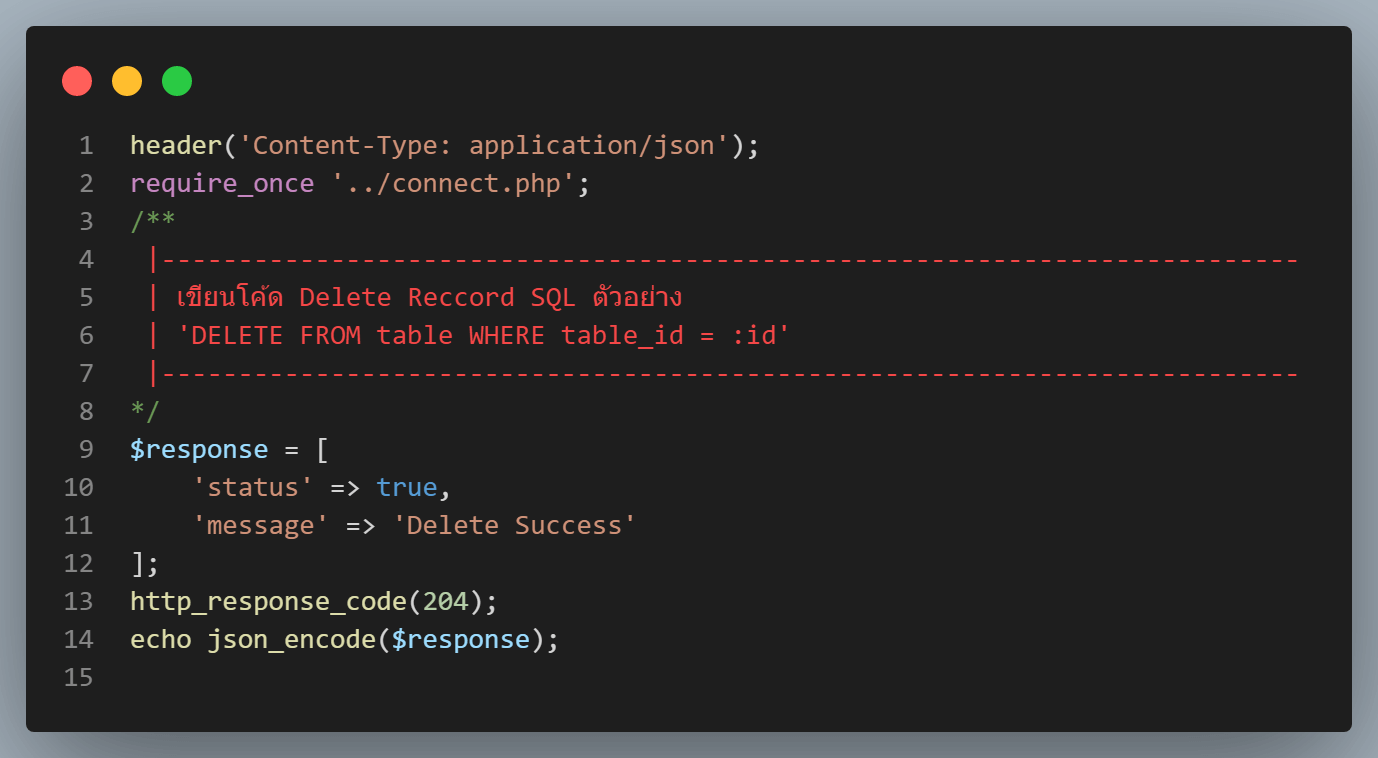Image resolution: width=1378 pixels, height=758 pixels.
Task: Click the true value on line 10
Action: [406, 487]
